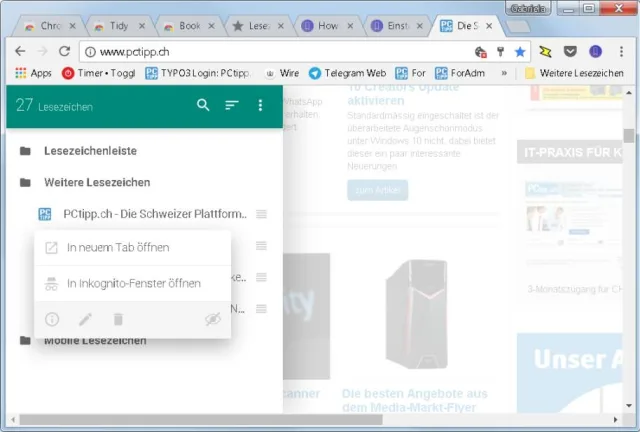Image resolution: width=640 pixels, height=432 pixels.
Task: Close the 'How' tab
Action: pyautogui.click(x=350, y=26)
